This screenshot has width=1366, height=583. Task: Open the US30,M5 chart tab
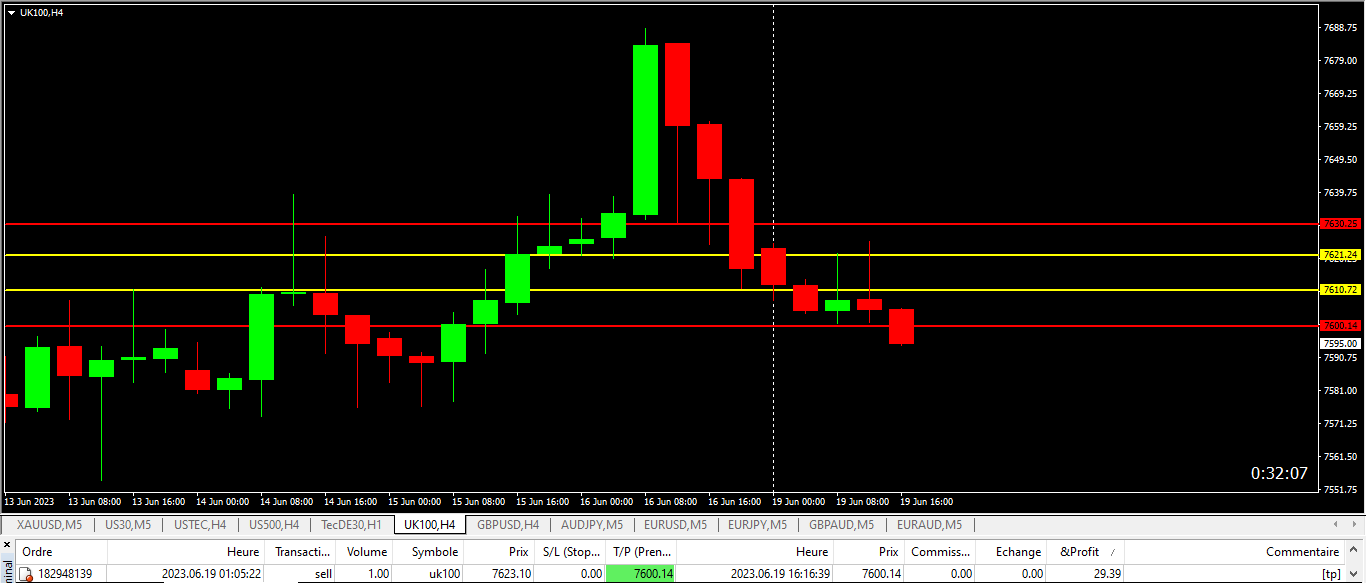127,524
